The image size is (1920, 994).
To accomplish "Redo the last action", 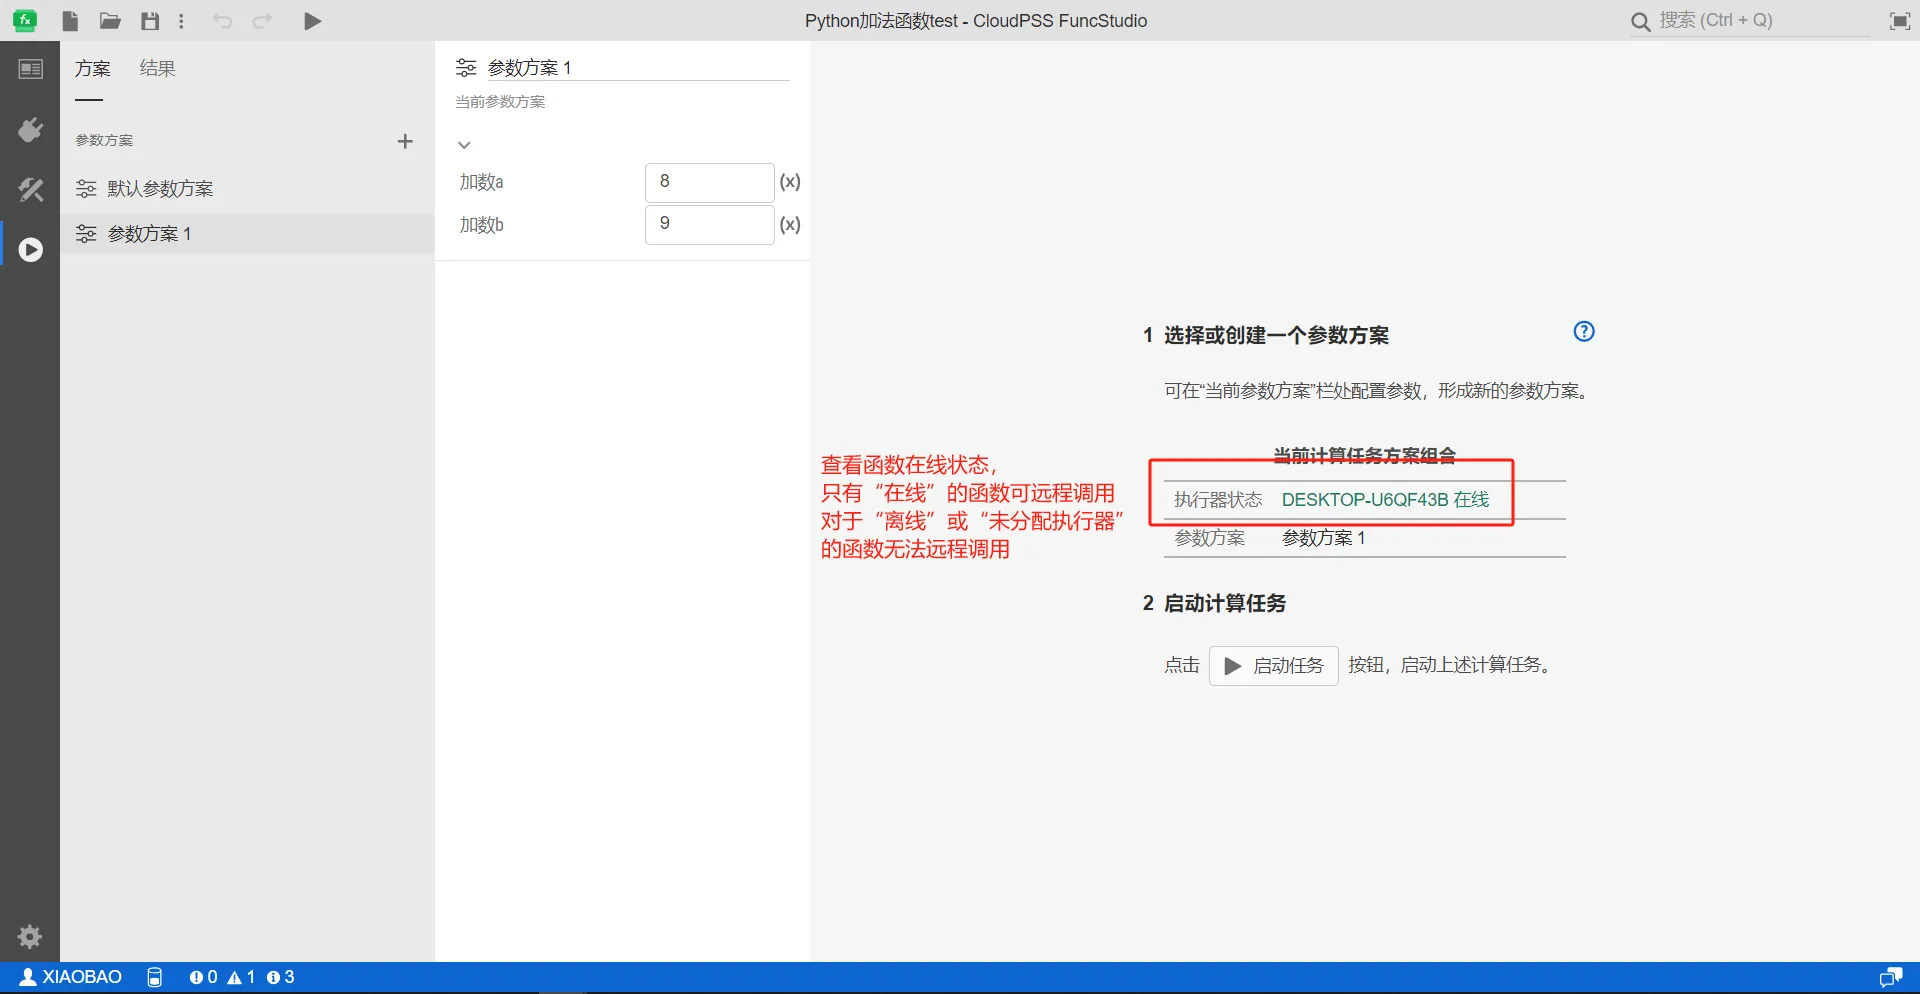I will (x=262, y=21).
